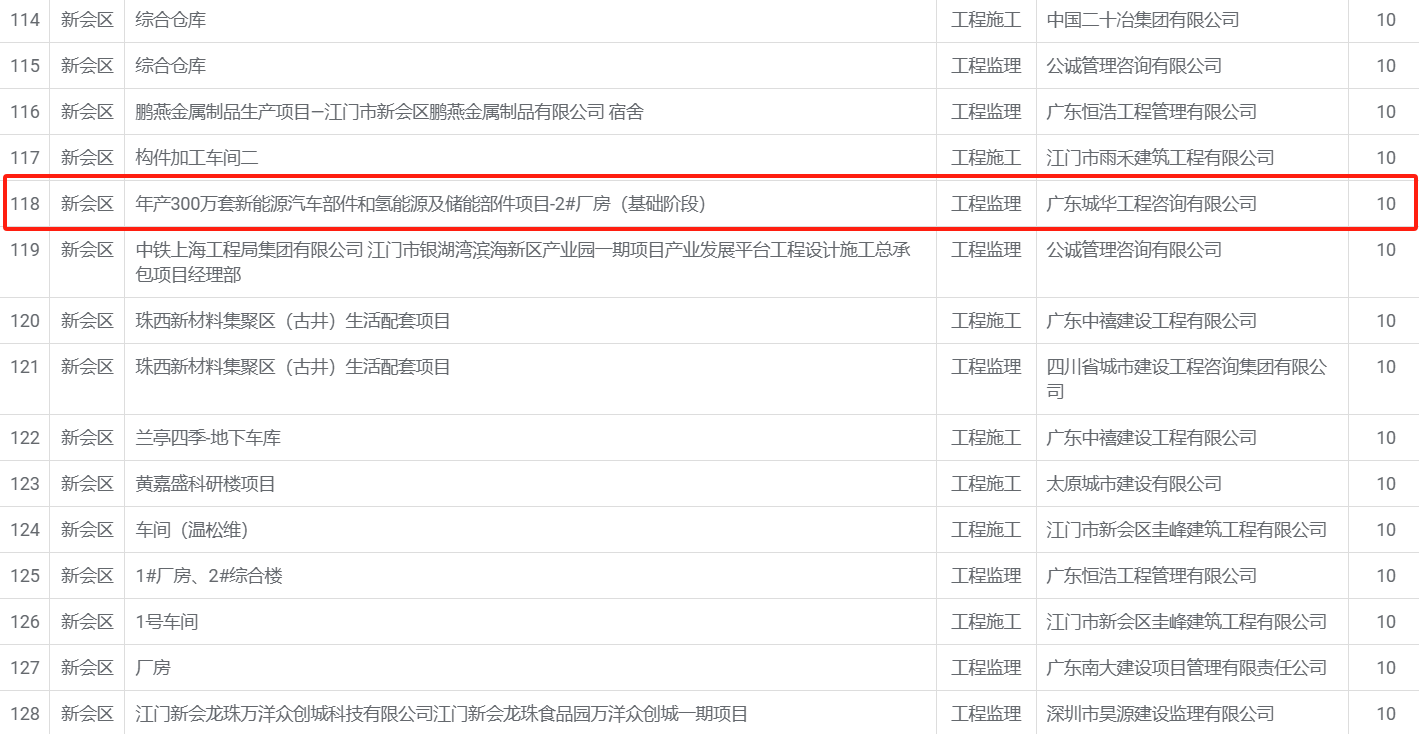Click row number 124 cell
Viewport: 1419px width, 734px height.
pyautogui.click(x=25, y=530)
